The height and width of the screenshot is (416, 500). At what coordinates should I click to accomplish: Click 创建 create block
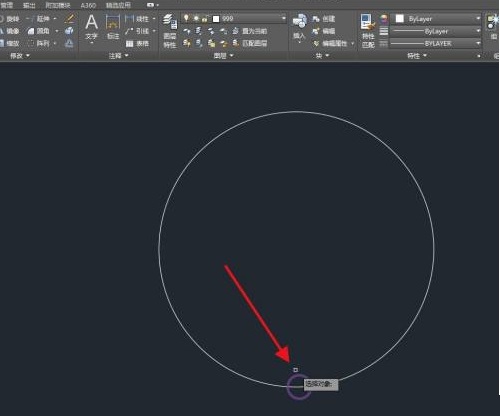[324, 19]
